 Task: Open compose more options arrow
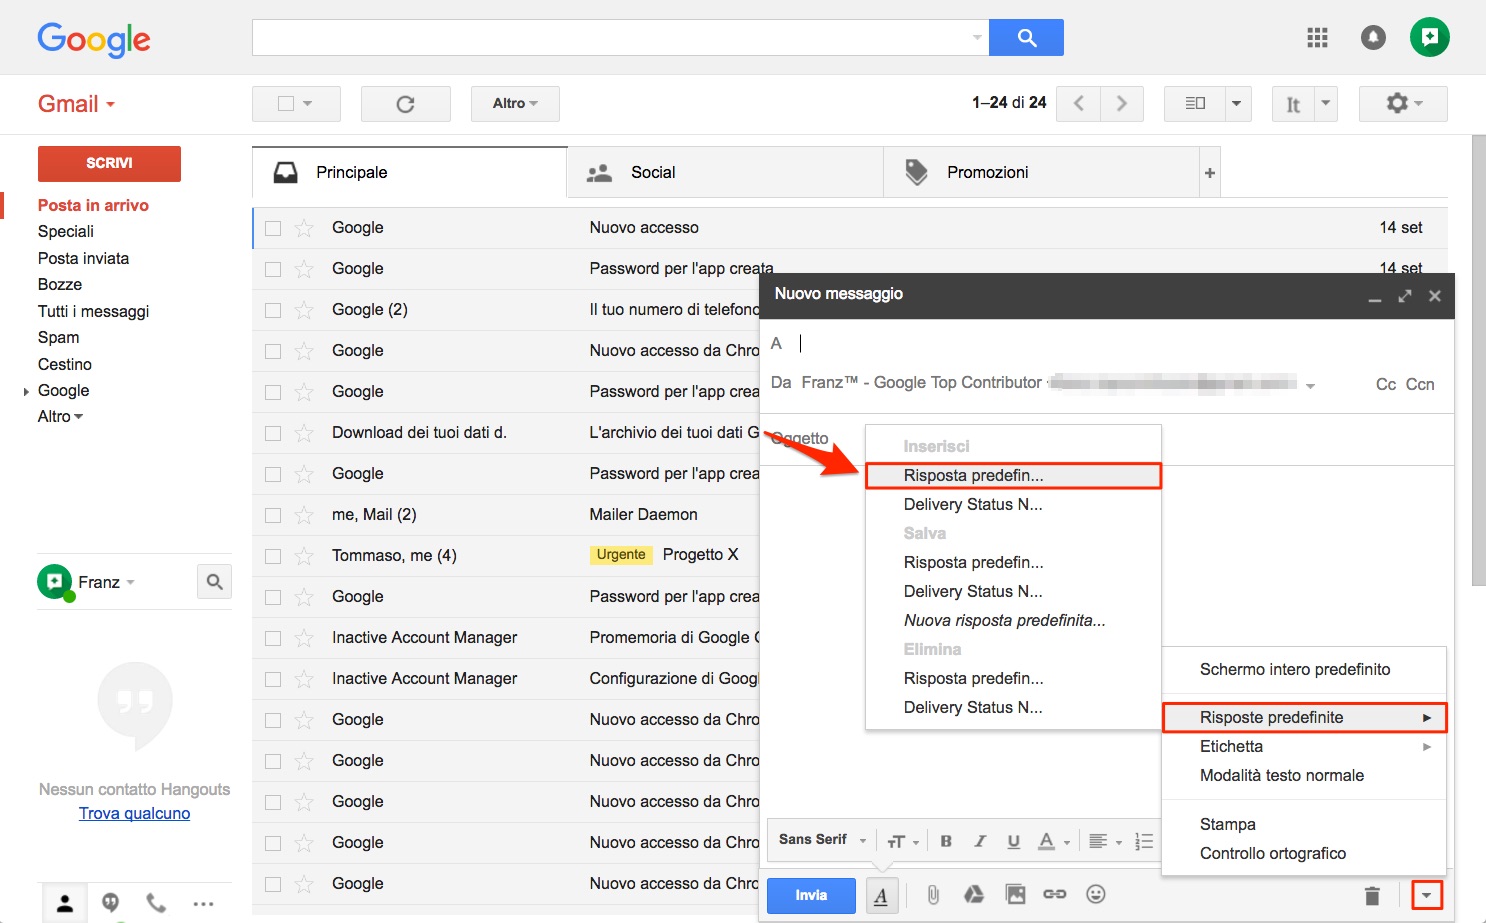click(x=1427, y=895)
